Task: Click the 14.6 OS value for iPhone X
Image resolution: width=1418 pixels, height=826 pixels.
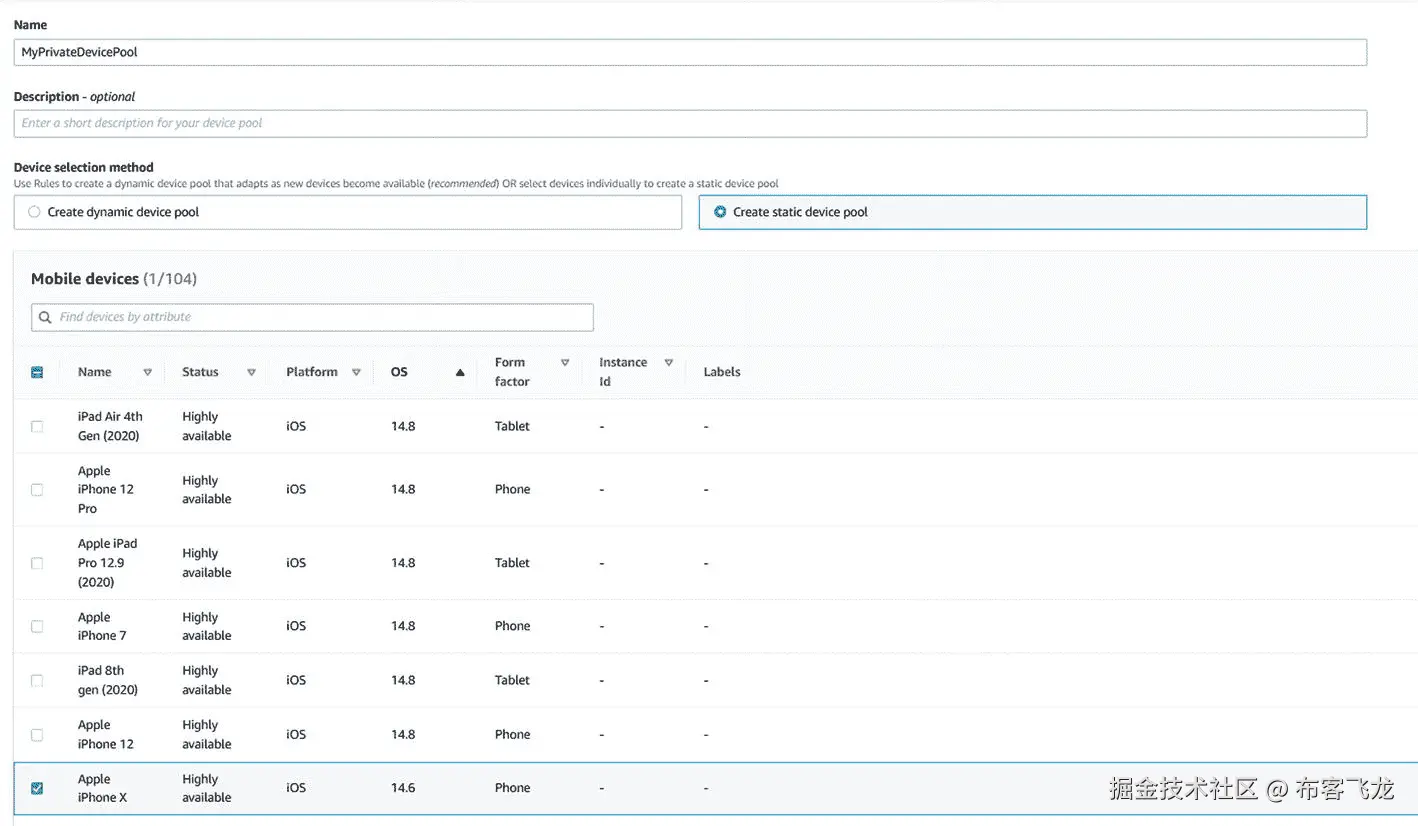Action: point(403,788)
